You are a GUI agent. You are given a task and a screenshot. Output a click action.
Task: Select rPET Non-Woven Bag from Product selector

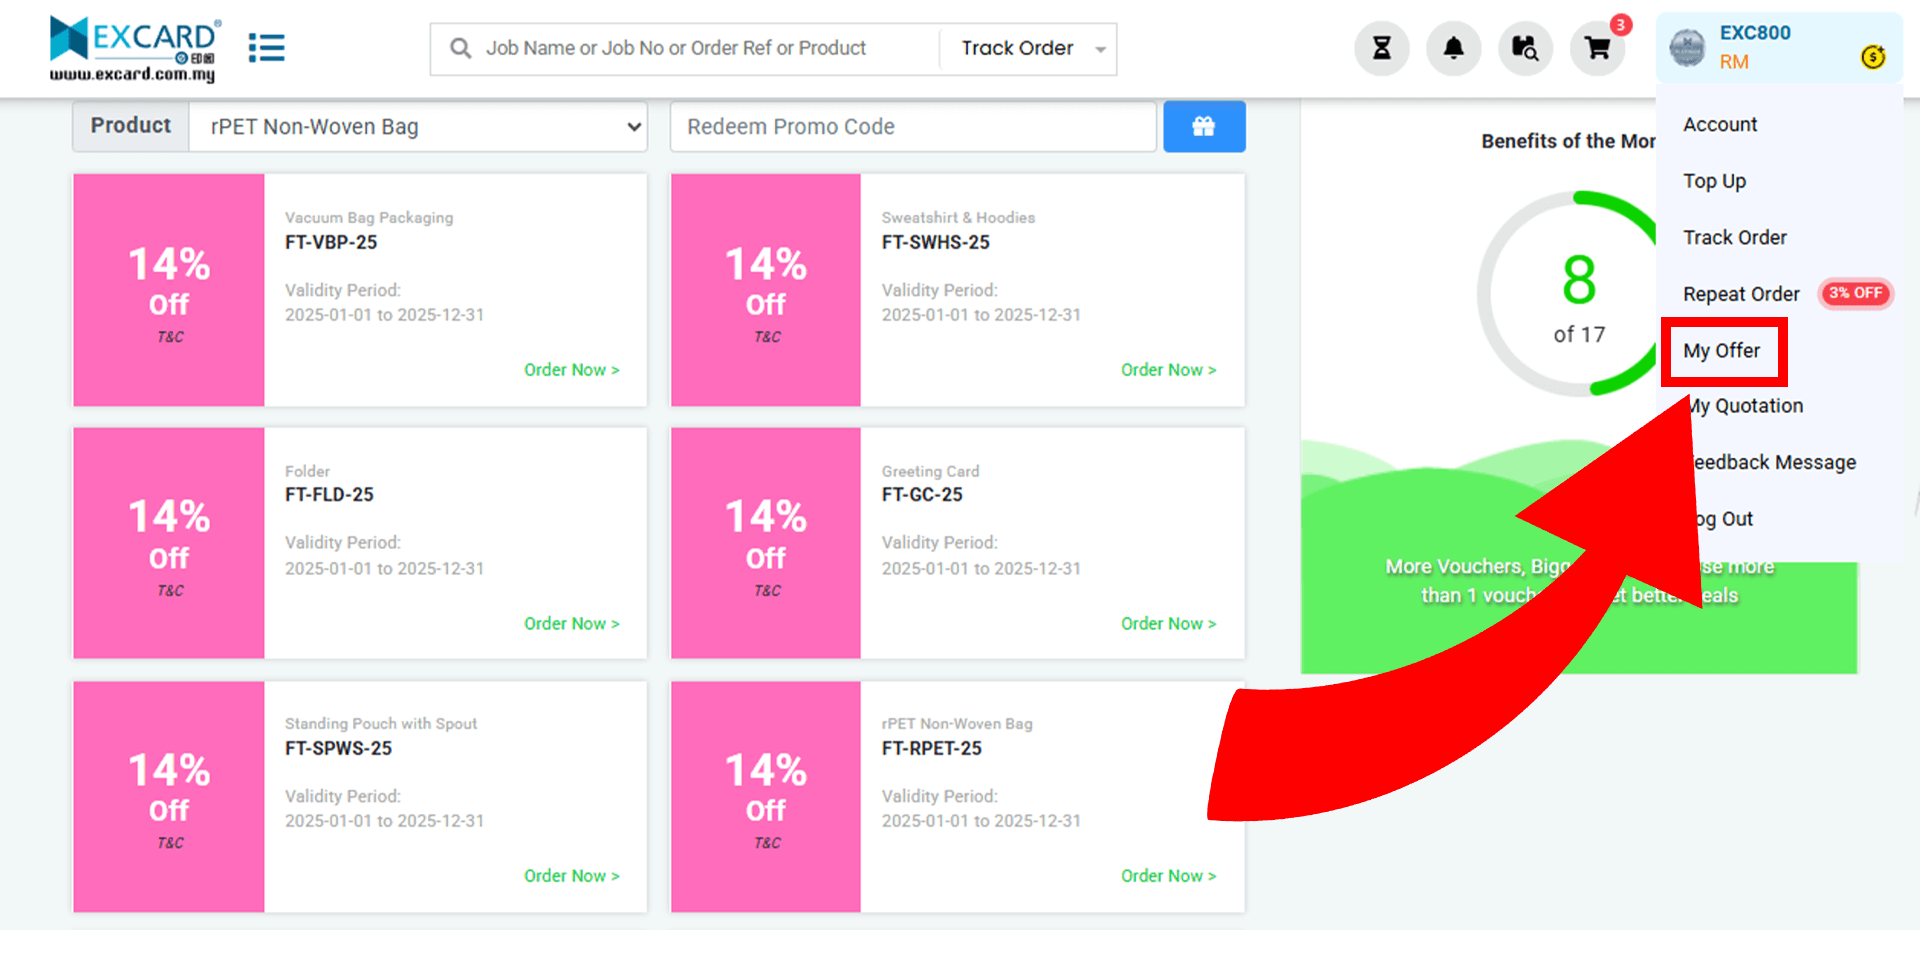418,127
